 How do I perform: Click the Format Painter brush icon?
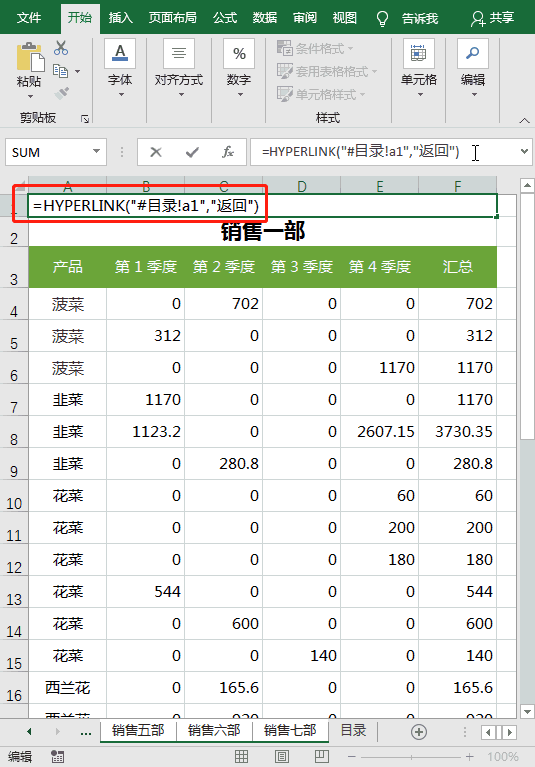(x=62, y=93)
